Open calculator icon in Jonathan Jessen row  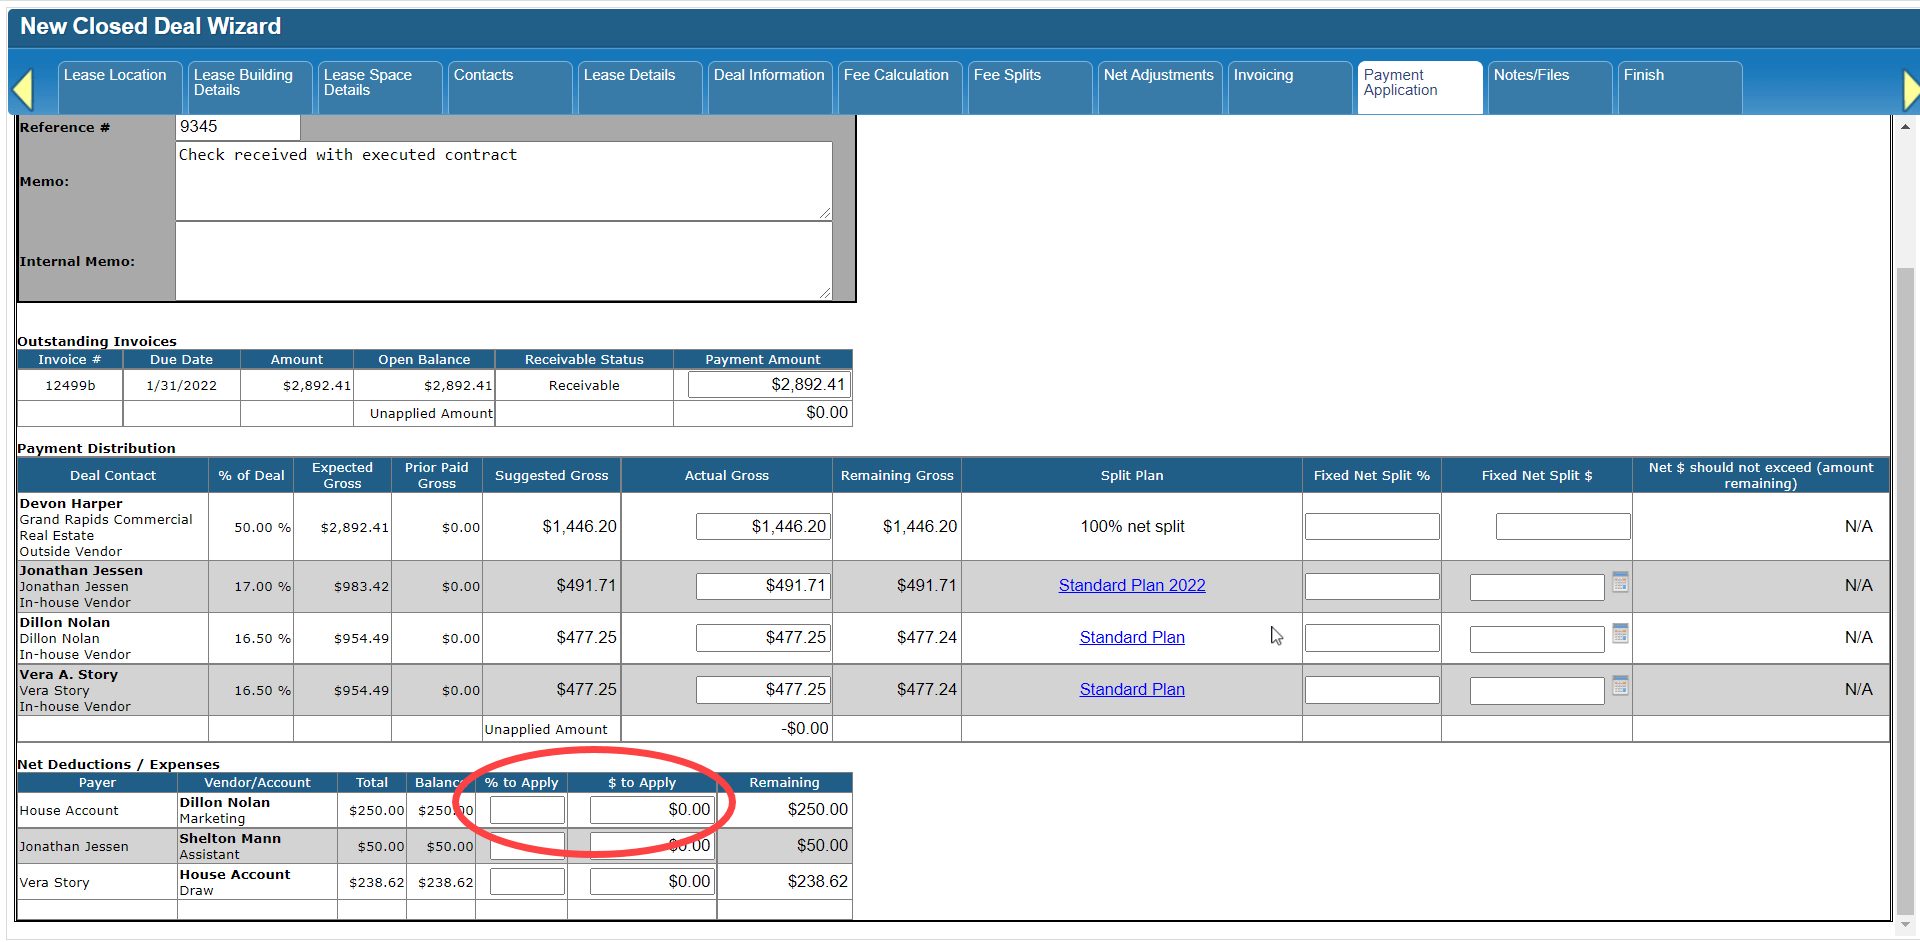pyautogui.click(x=1620, y=582)
